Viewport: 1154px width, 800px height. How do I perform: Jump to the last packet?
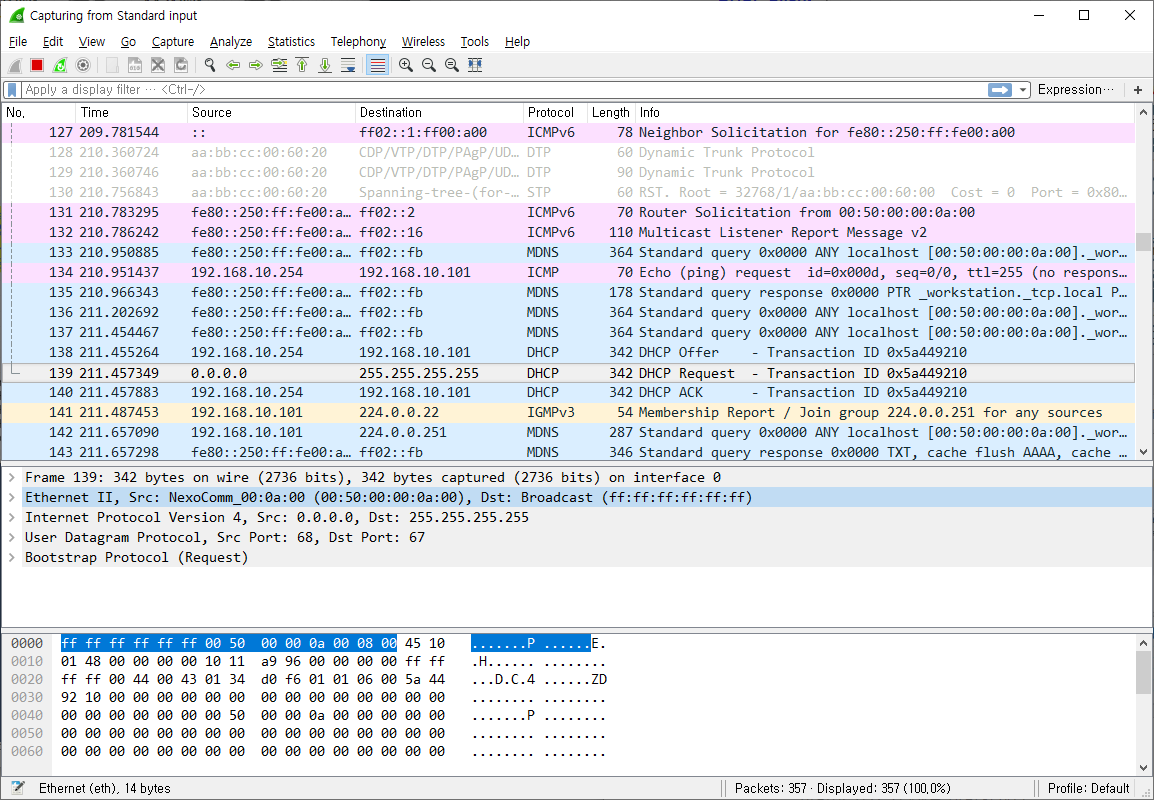[325, 66]
